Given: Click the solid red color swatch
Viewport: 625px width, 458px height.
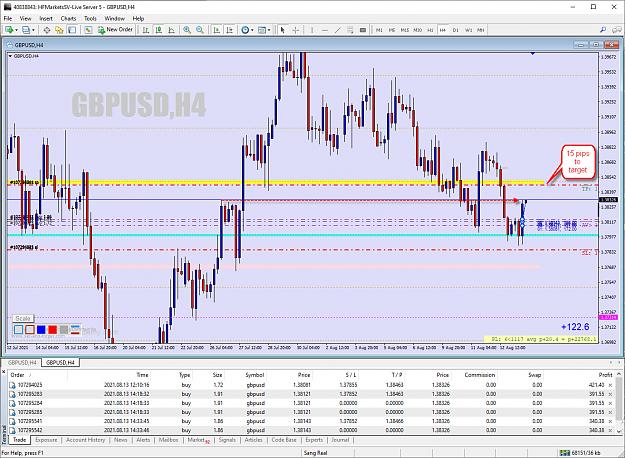Looking at the screenshot, I should pos(52,330).
